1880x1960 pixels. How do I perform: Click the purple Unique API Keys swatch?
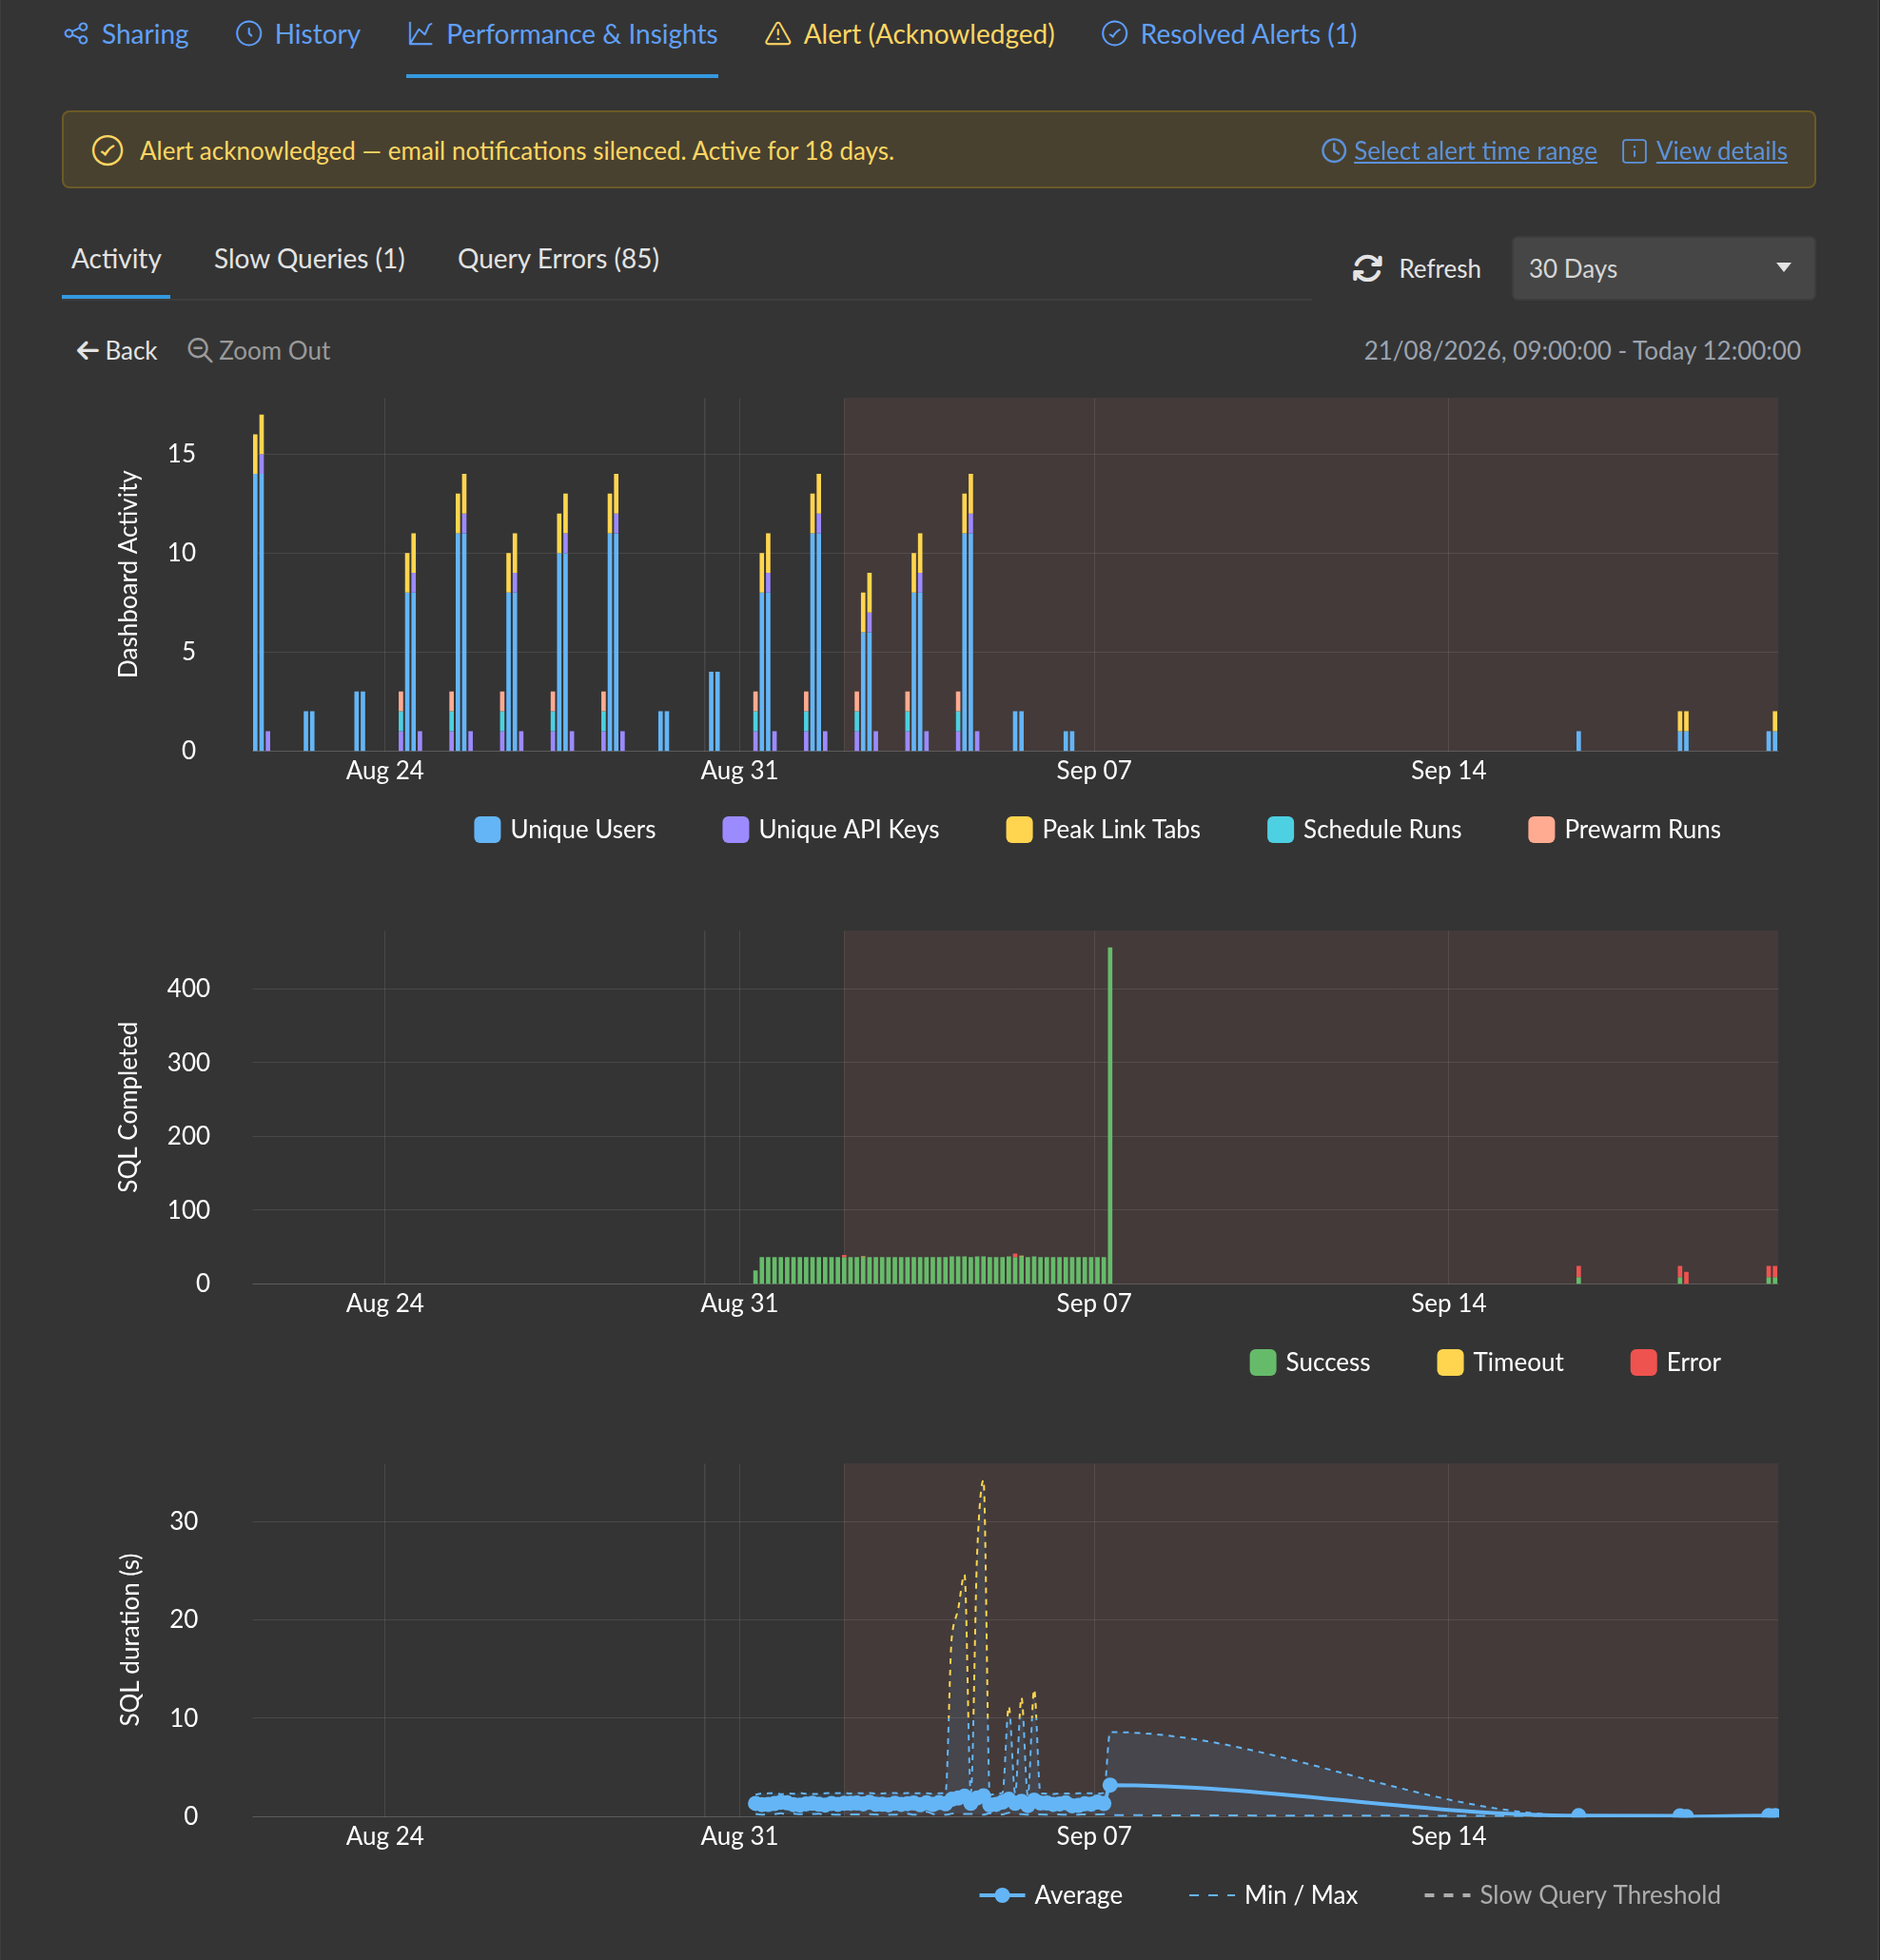[736, 830]
